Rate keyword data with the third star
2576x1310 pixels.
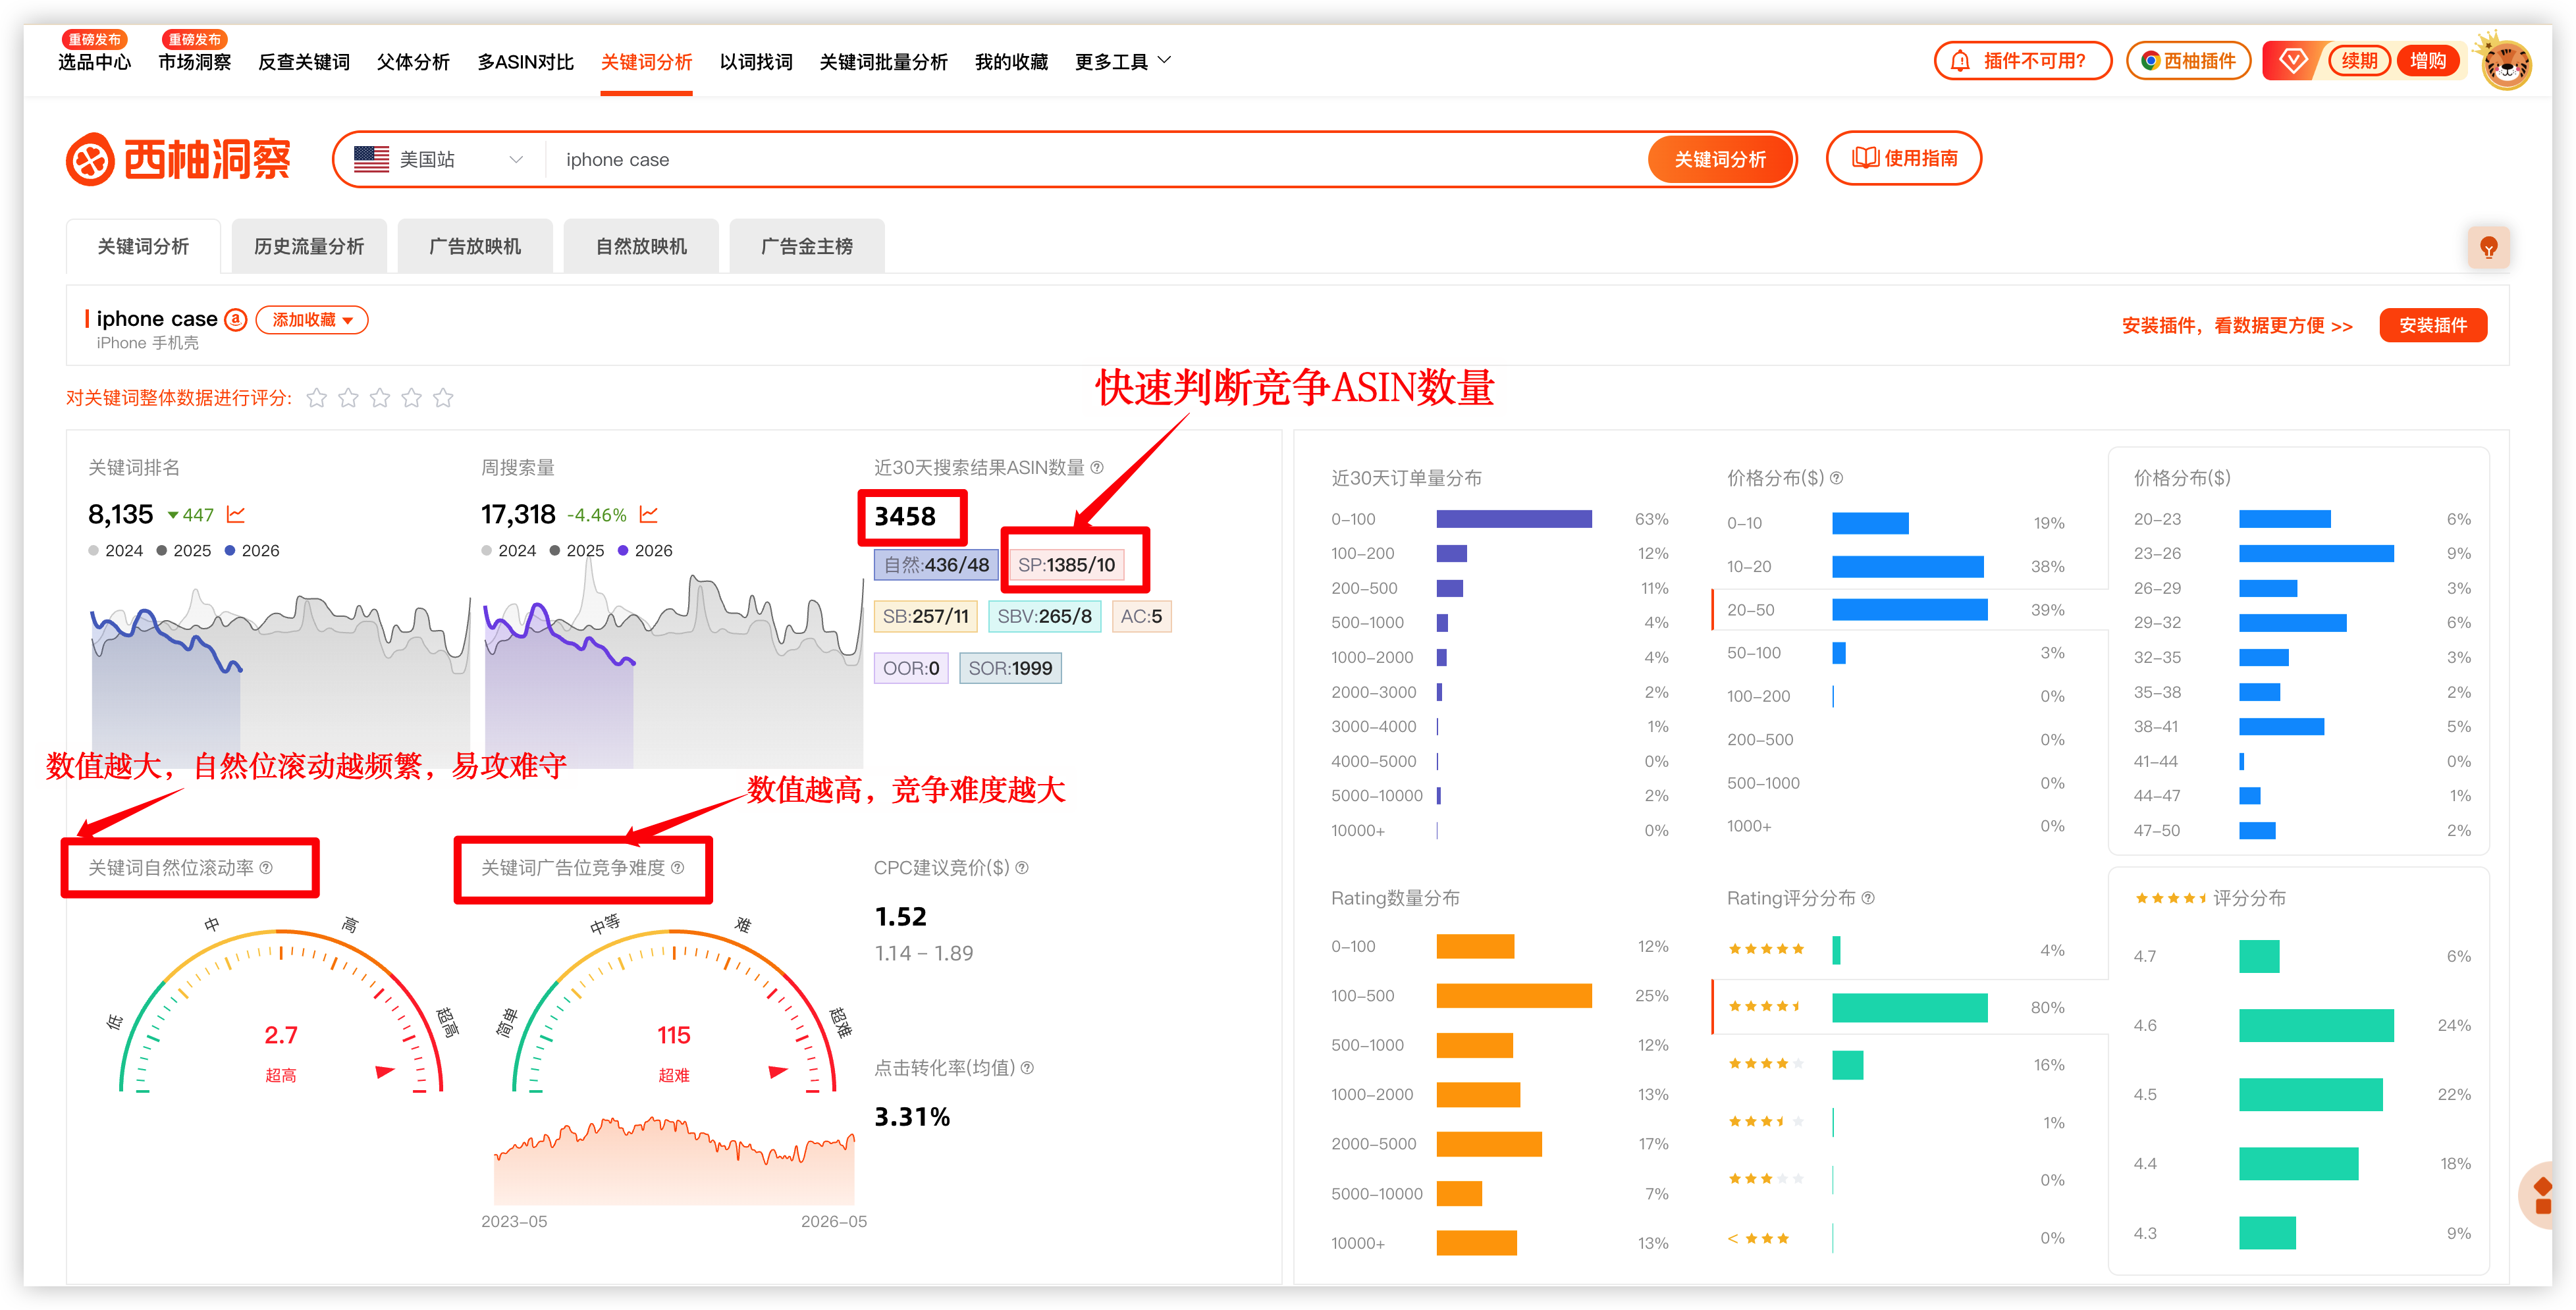380,398
